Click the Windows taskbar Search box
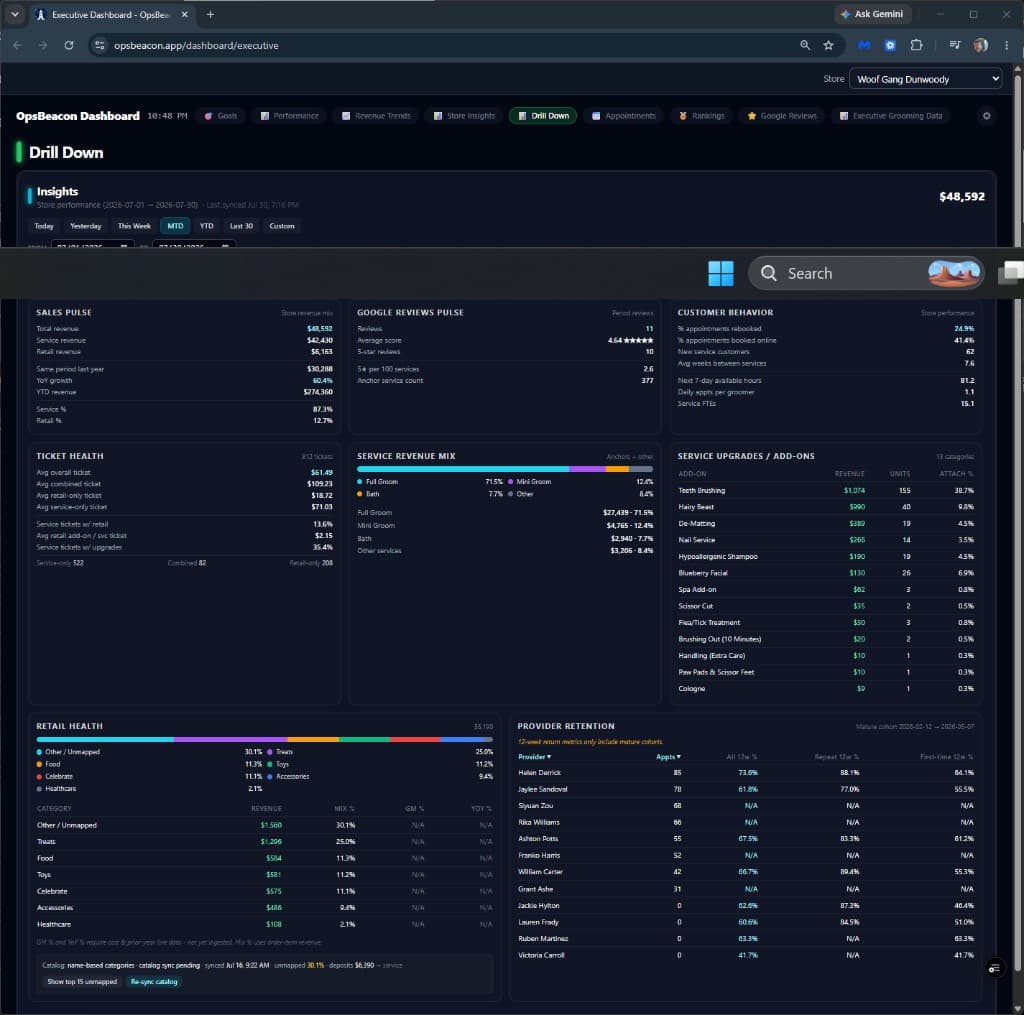Screen dimensions: 1024x1015 point(866,273)
